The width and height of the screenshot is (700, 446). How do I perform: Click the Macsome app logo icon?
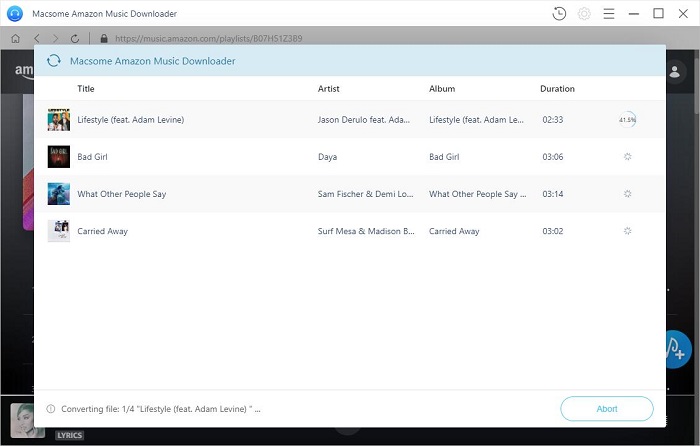[15, 13]
